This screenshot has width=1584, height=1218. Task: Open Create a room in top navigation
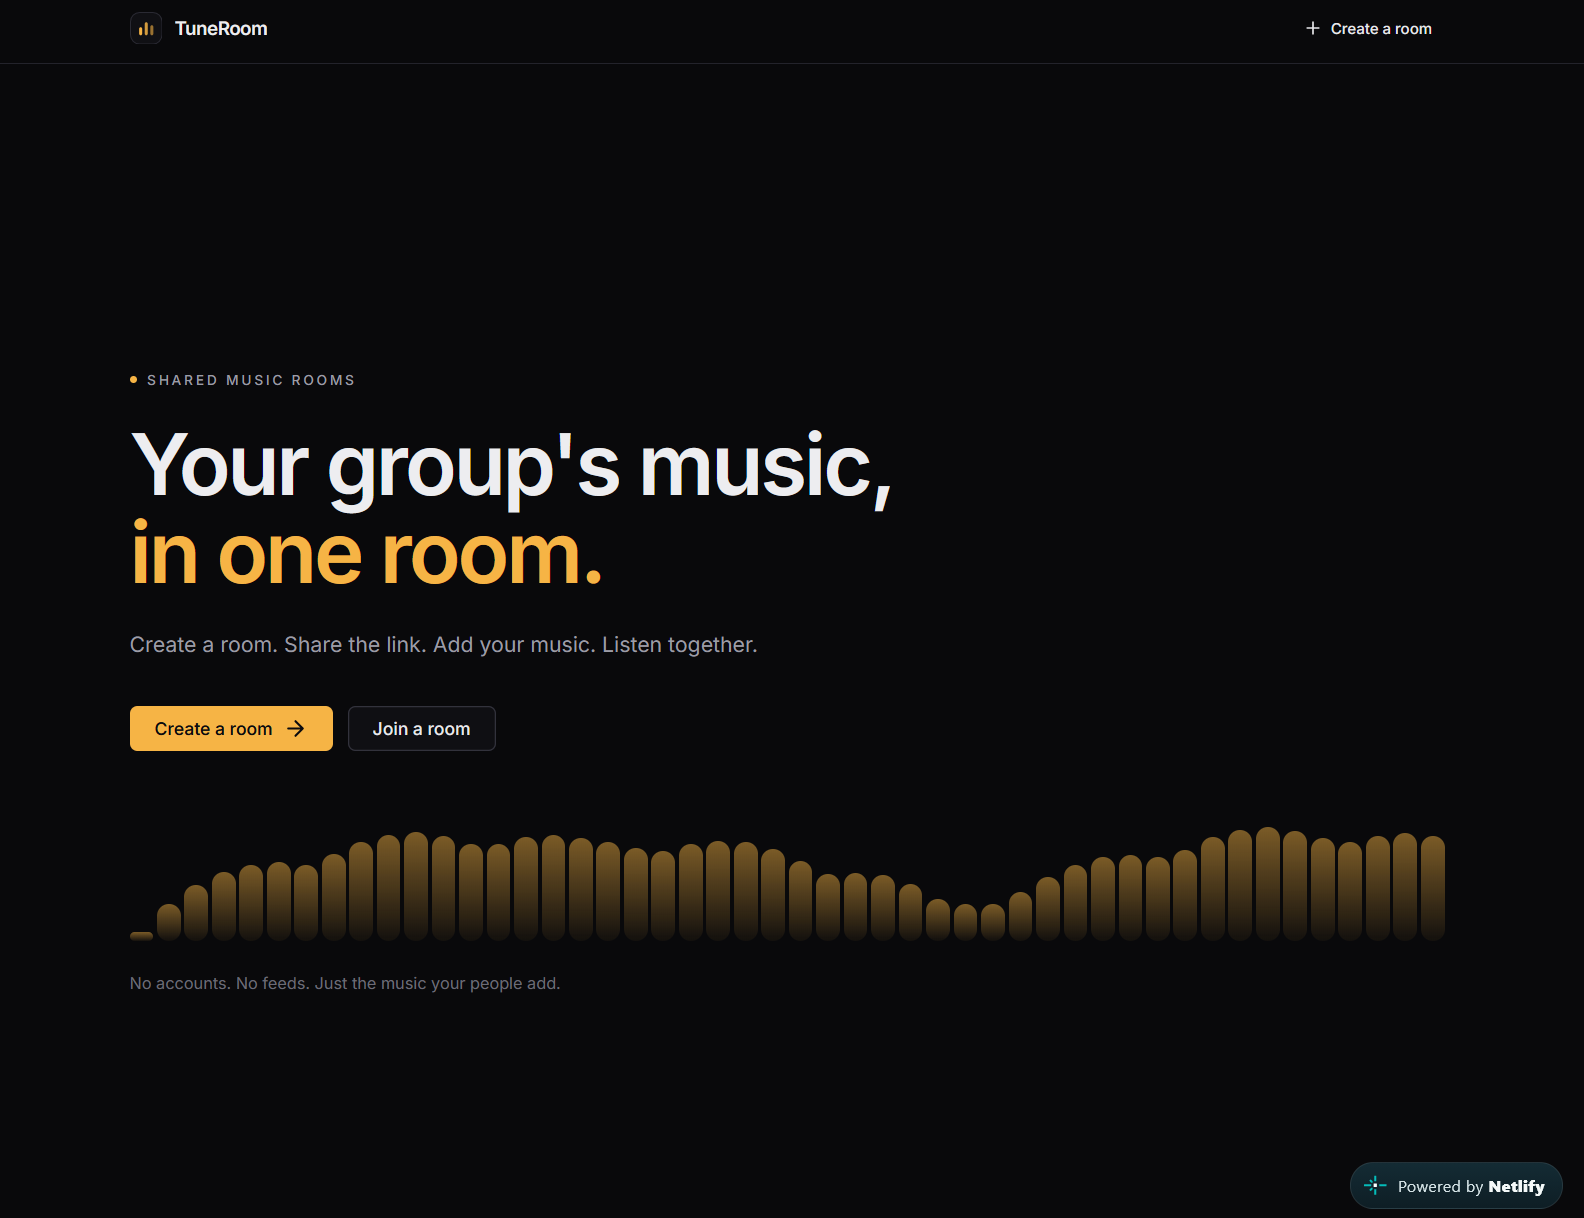click(x=1368, y=28)
